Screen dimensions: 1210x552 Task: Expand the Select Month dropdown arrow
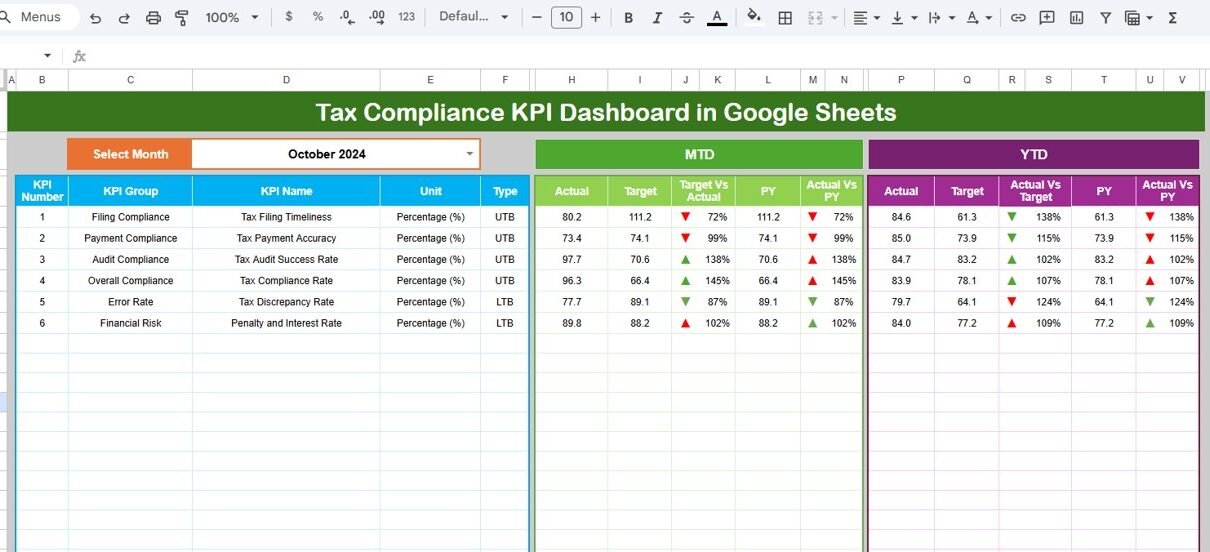(469, 154)
